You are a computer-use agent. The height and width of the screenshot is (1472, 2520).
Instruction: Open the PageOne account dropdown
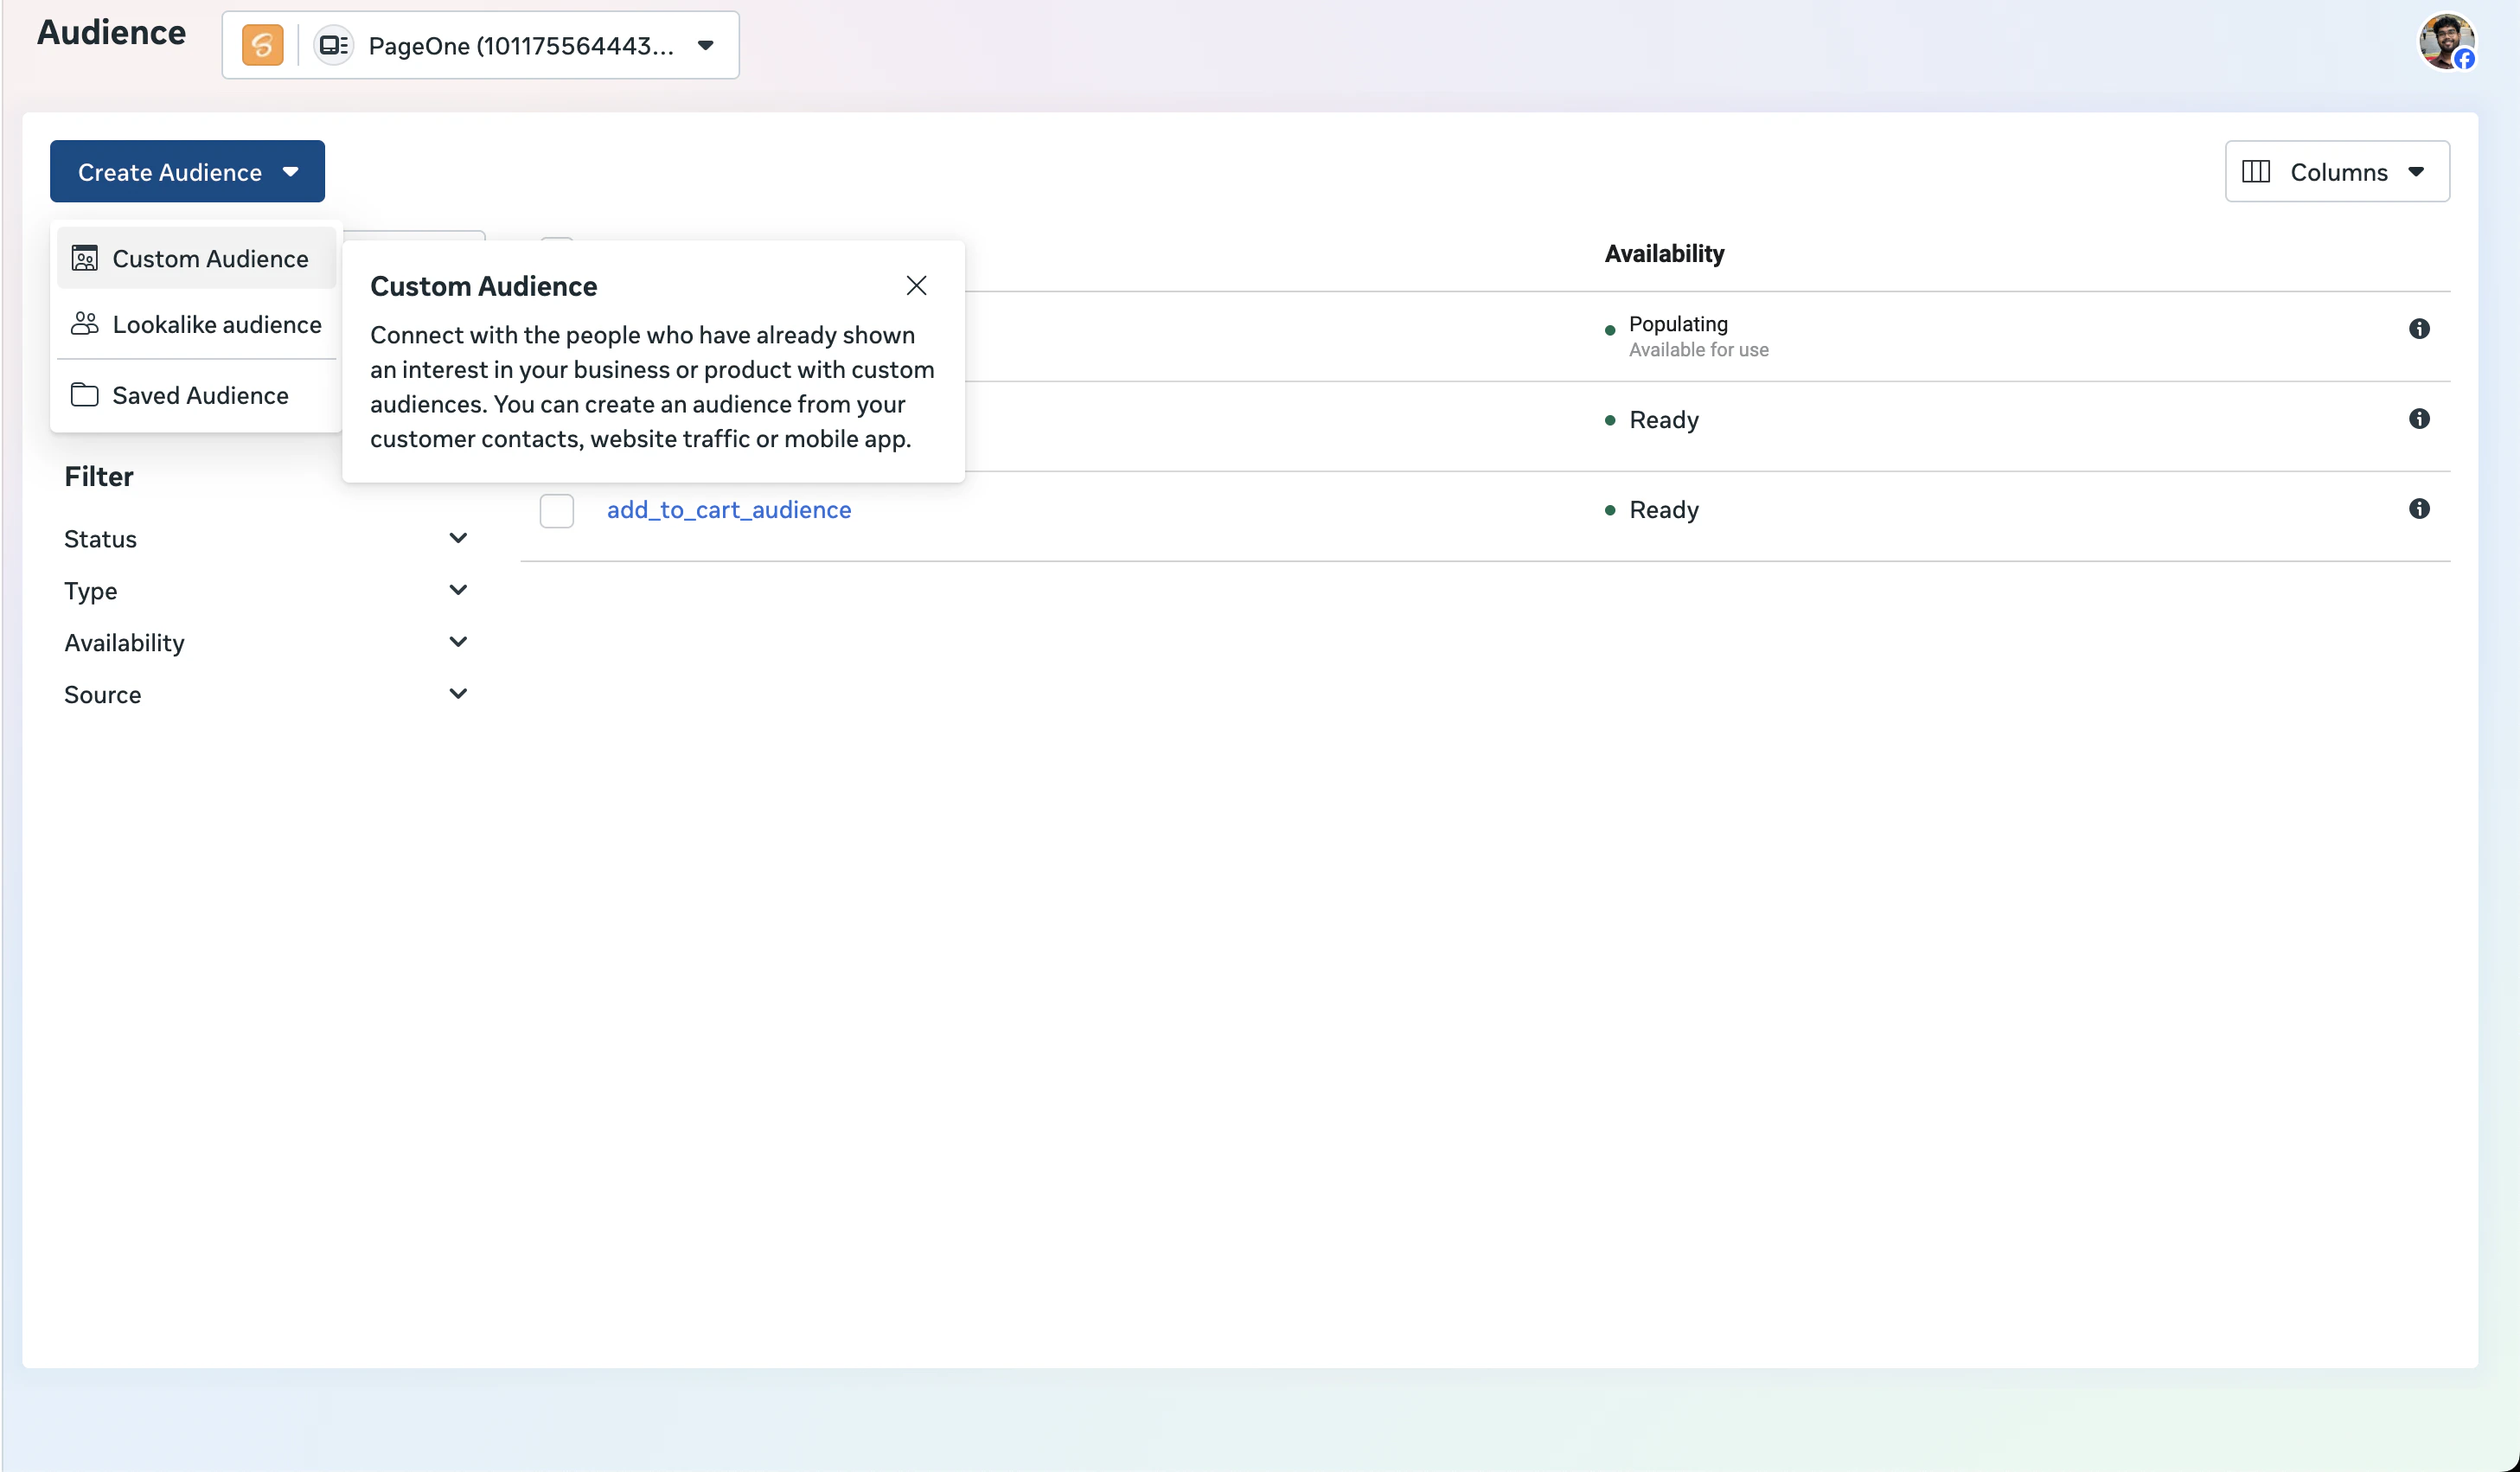pos(705,45)
